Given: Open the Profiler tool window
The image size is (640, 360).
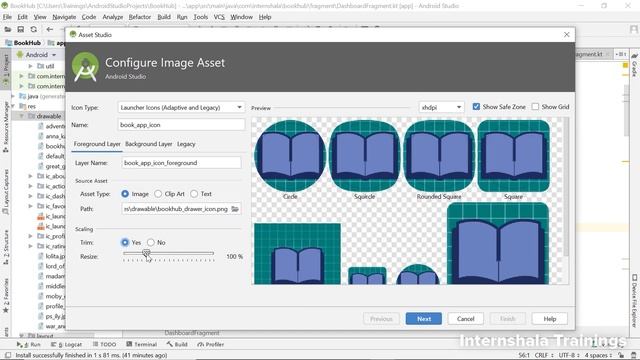Looking at the screenshot, I should [x=211, y=344].
